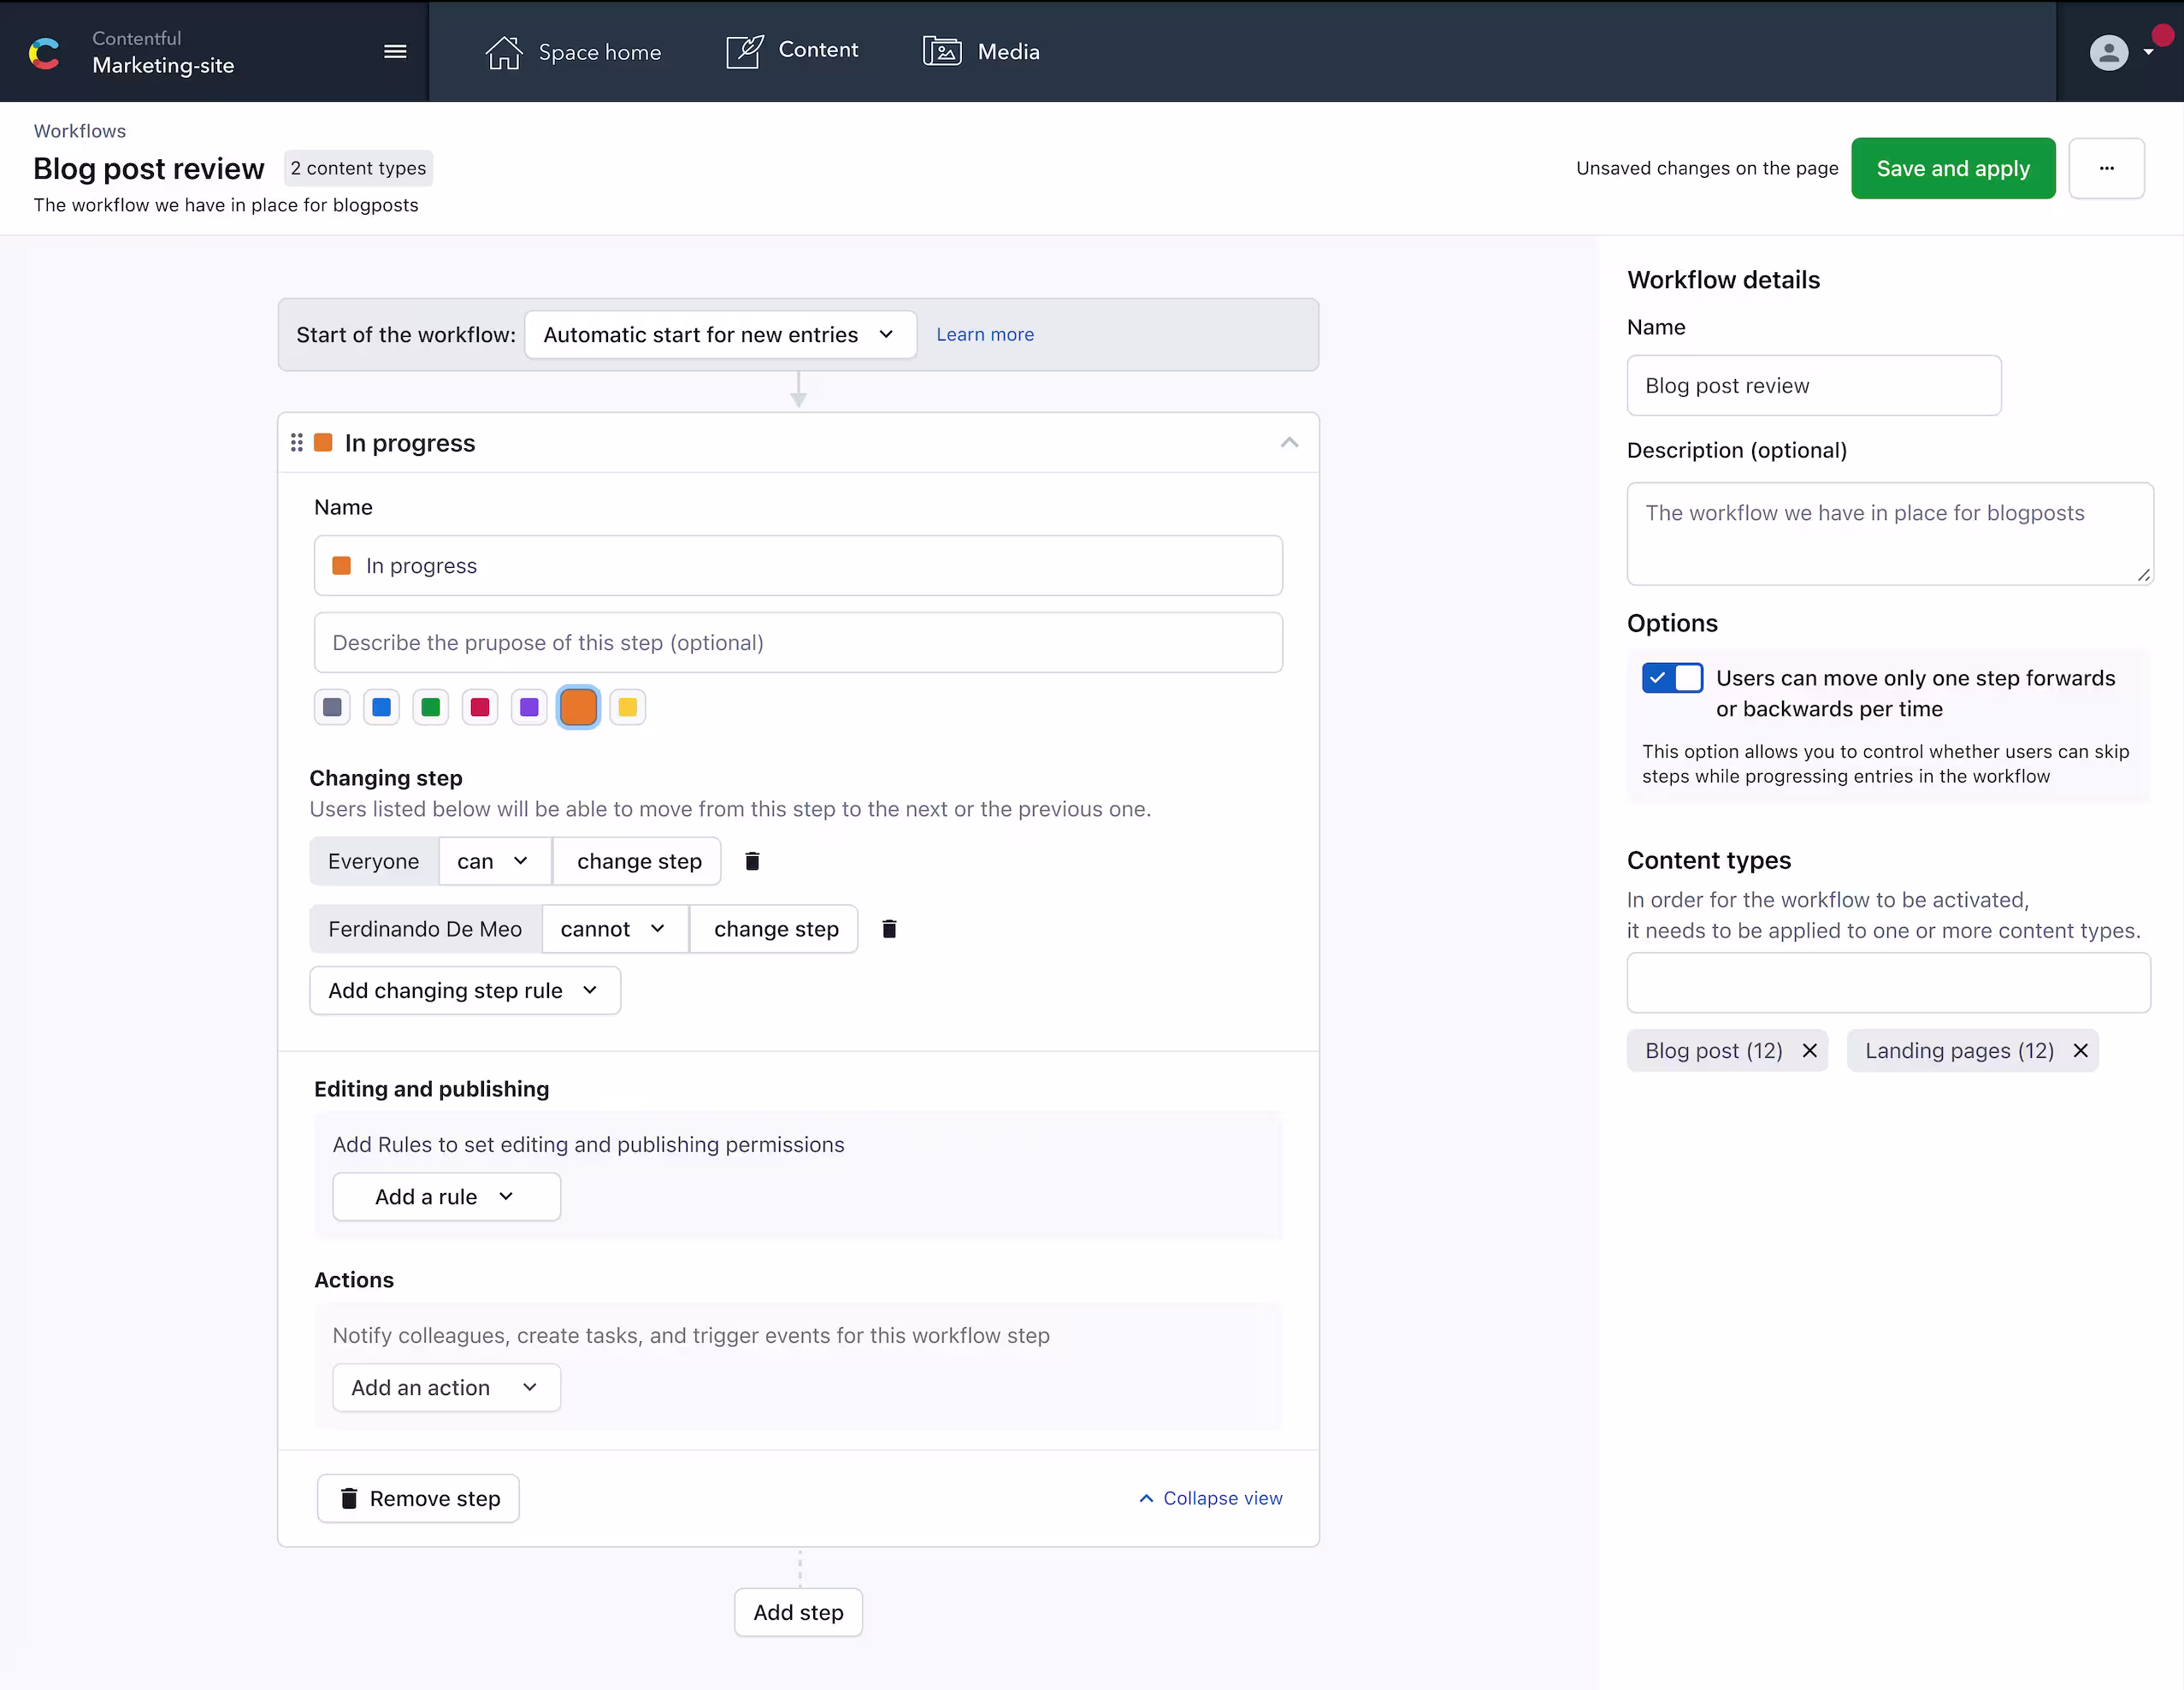This screenshot has width=2184, height=1690.
Task: Open the Add an action dropdown
Action: [446, 1387]
